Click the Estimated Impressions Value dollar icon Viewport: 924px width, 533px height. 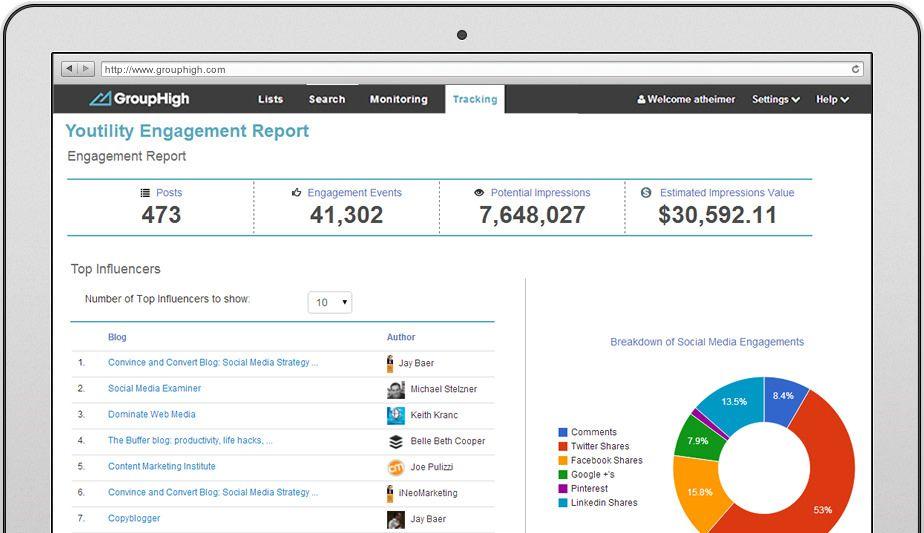(x=646, y=192)
